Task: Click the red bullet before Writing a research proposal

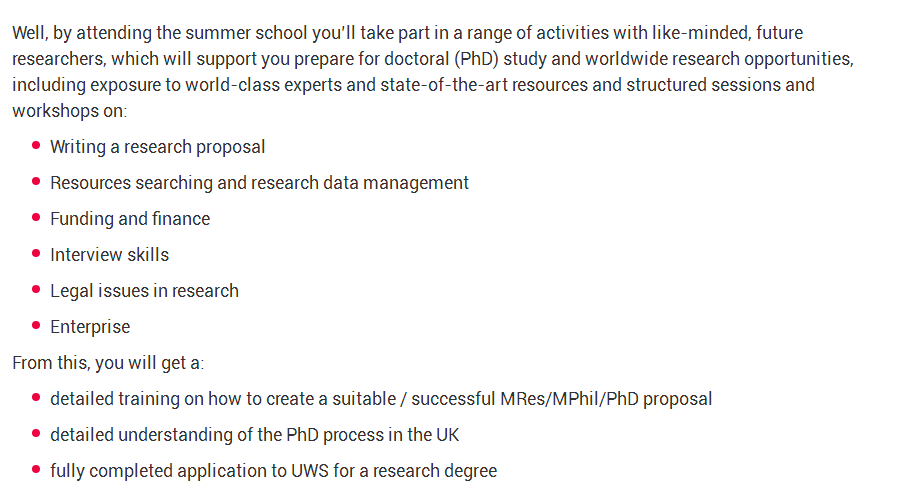Action: (36, 146)
